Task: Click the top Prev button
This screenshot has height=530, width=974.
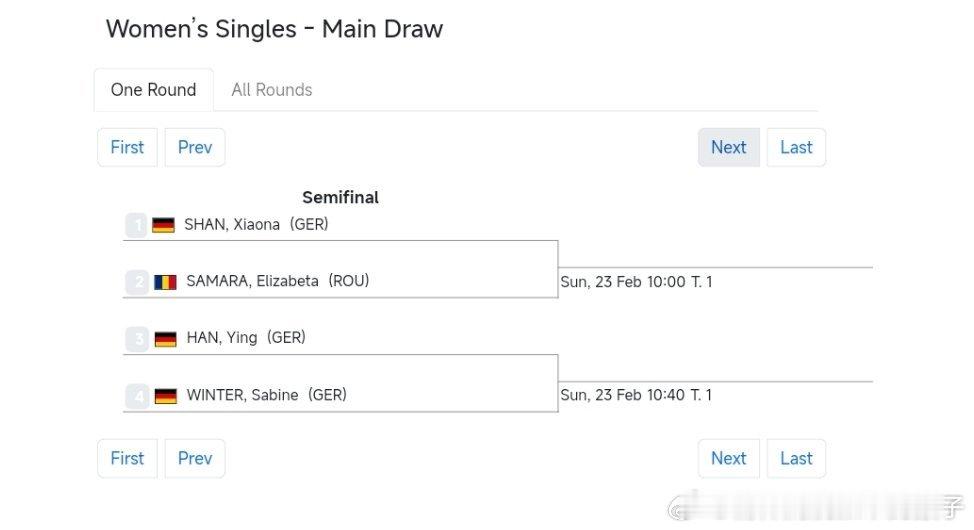Action: [195, 147]
